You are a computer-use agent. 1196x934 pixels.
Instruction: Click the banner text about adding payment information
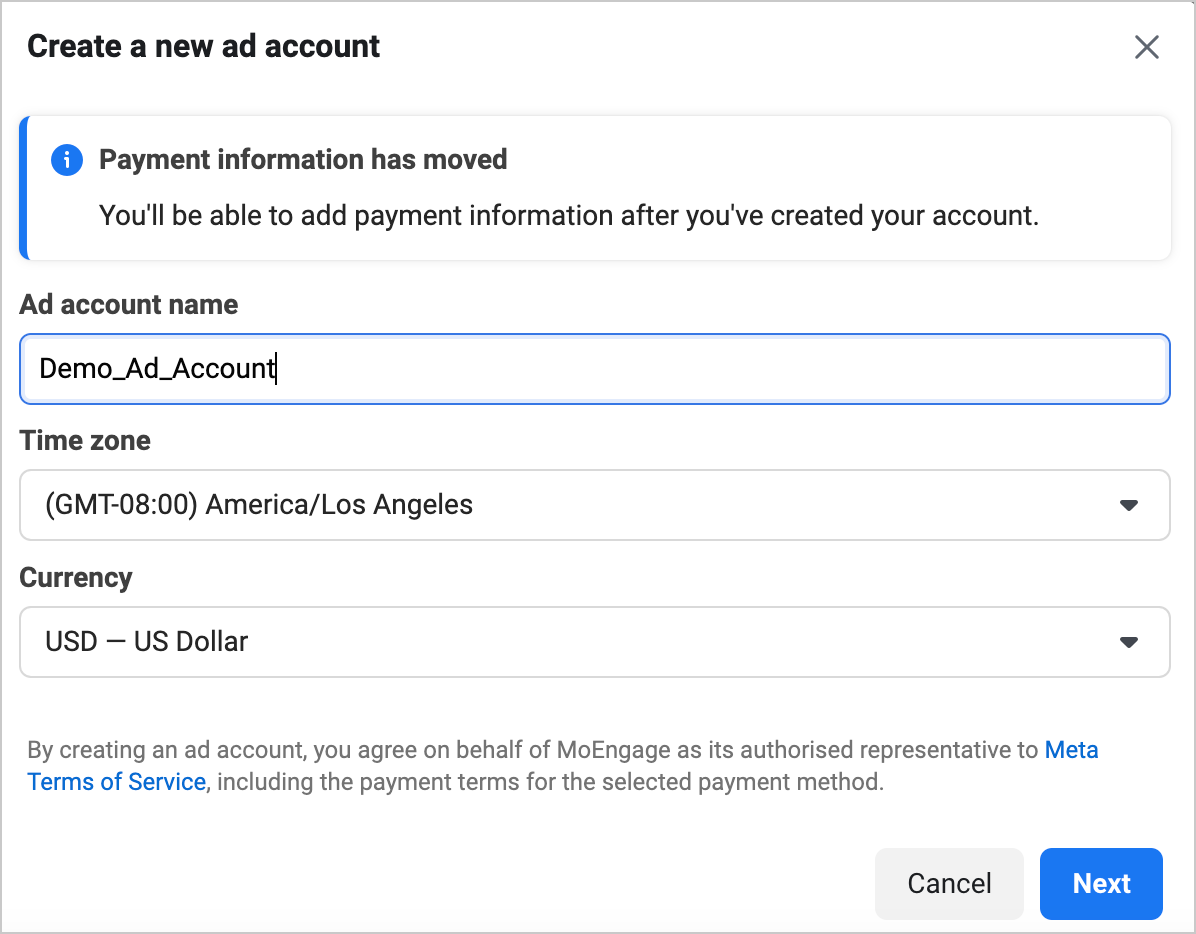pyautogui.click(x=569, y=216)
